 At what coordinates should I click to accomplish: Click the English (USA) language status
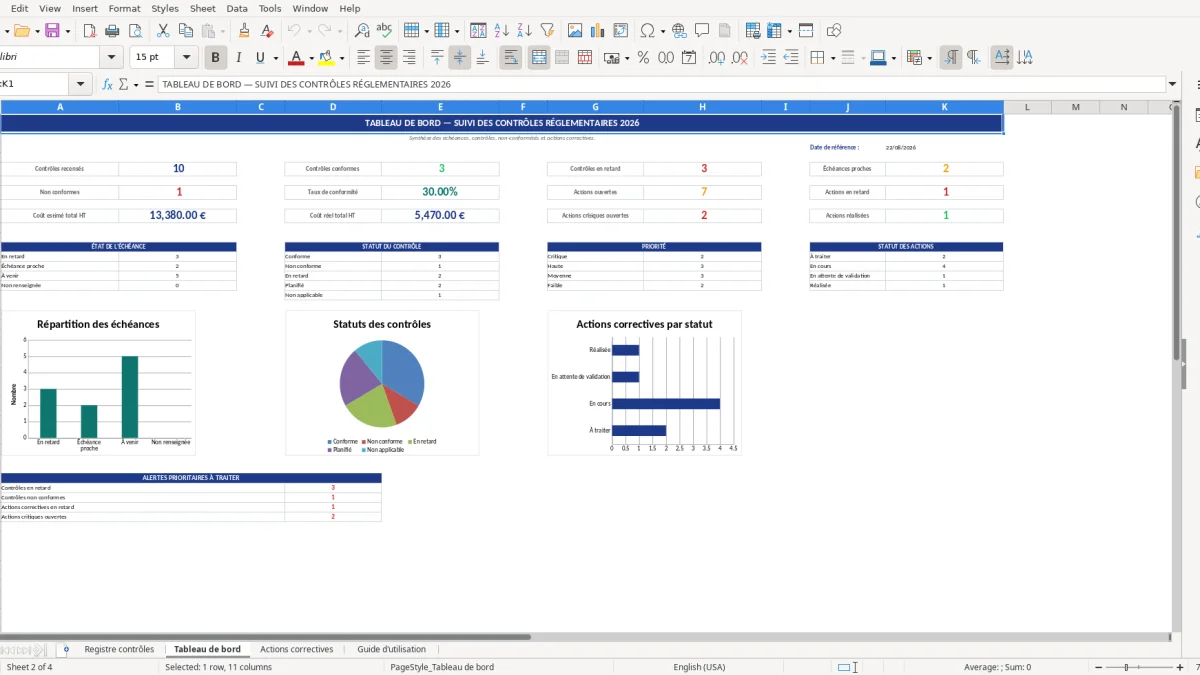click(700, 667)
